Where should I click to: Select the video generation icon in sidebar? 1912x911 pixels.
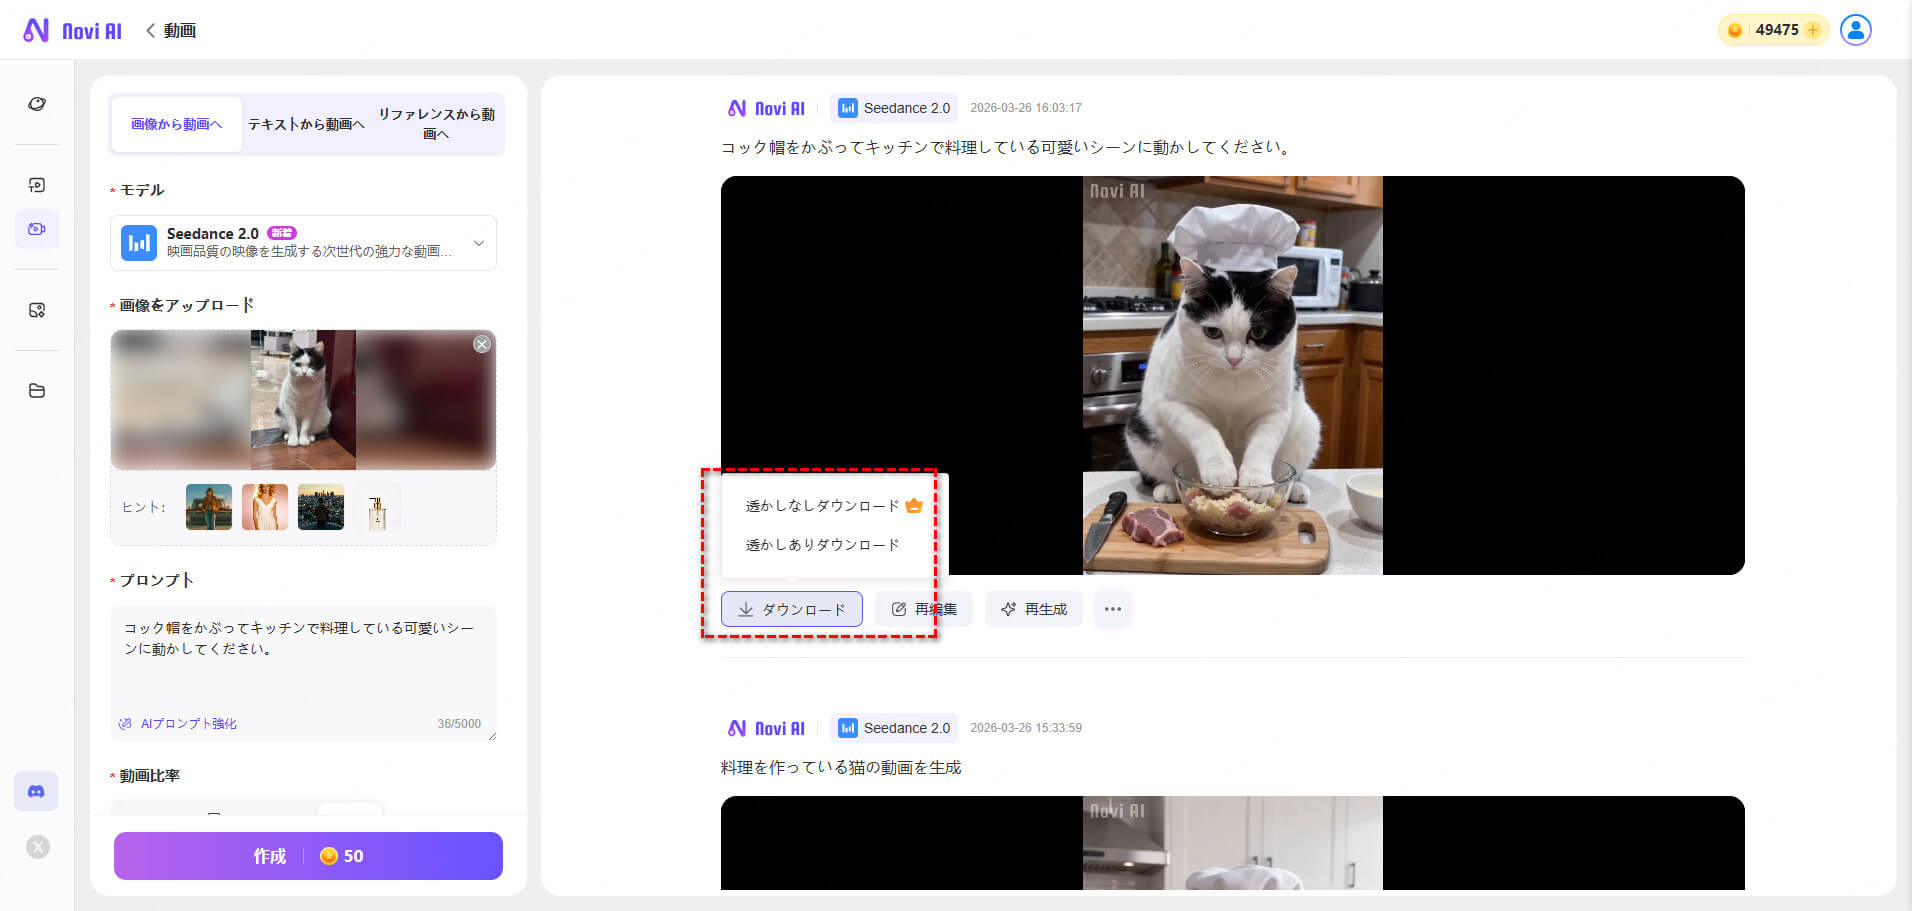click(37, 229)
